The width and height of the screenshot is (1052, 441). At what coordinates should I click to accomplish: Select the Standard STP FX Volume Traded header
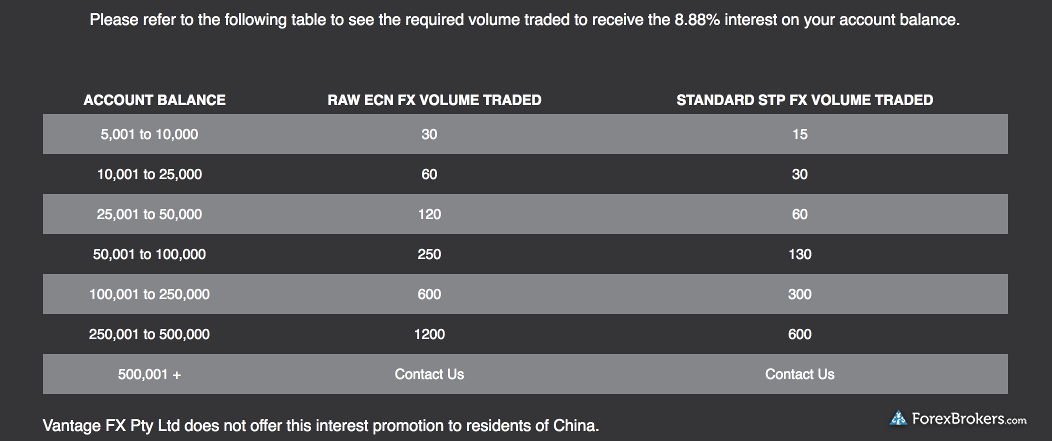tap(804, 100)
